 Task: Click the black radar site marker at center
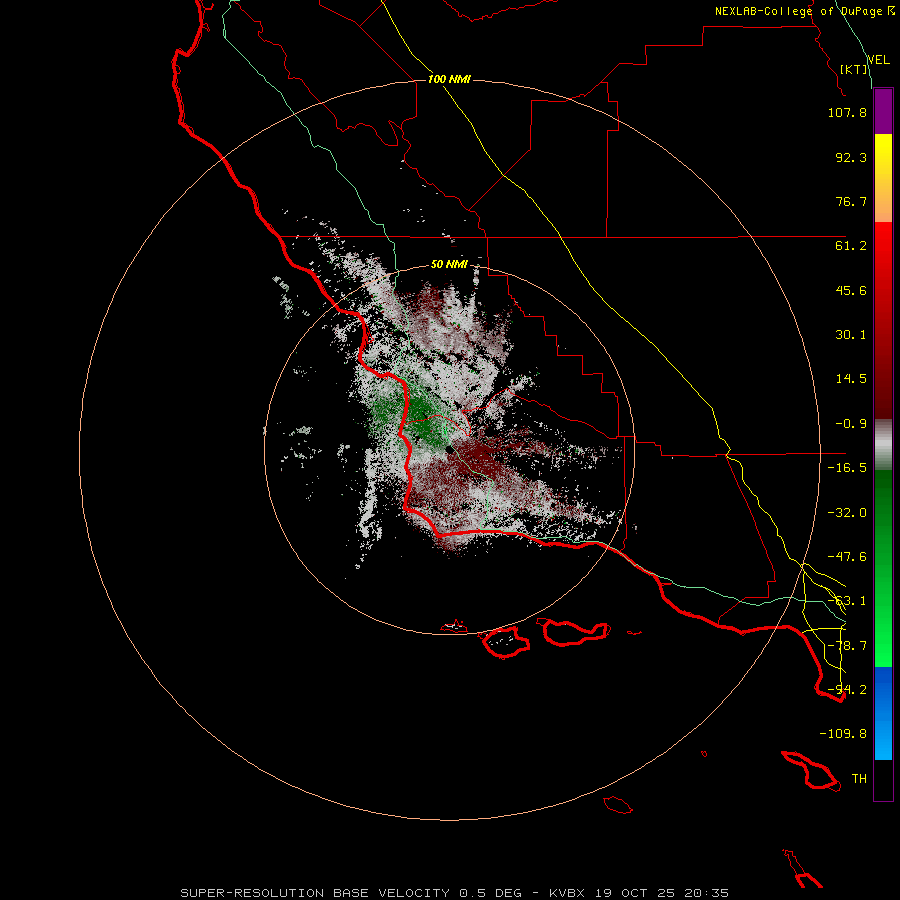pyautogui.click(x=449, y=451)
